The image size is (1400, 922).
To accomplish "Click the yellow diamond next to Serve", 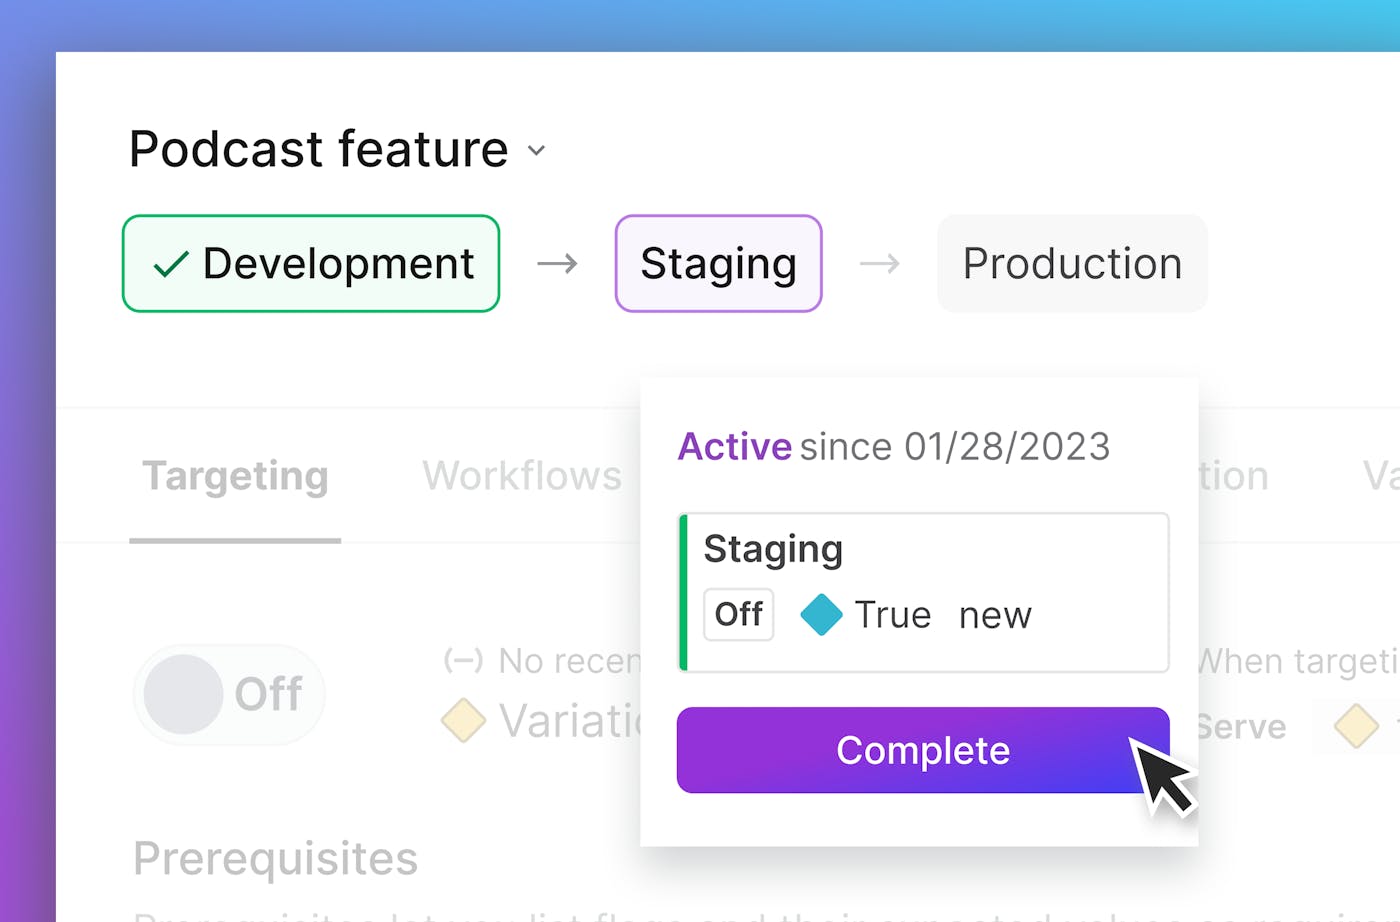I will point(1356,726).
